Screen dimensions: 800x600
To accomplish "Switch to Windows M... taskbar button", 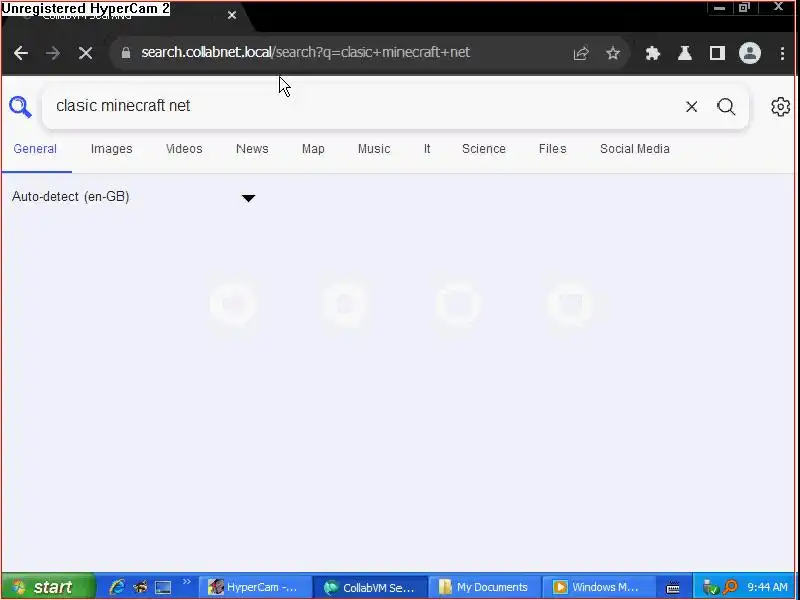I will coord(598,587).
